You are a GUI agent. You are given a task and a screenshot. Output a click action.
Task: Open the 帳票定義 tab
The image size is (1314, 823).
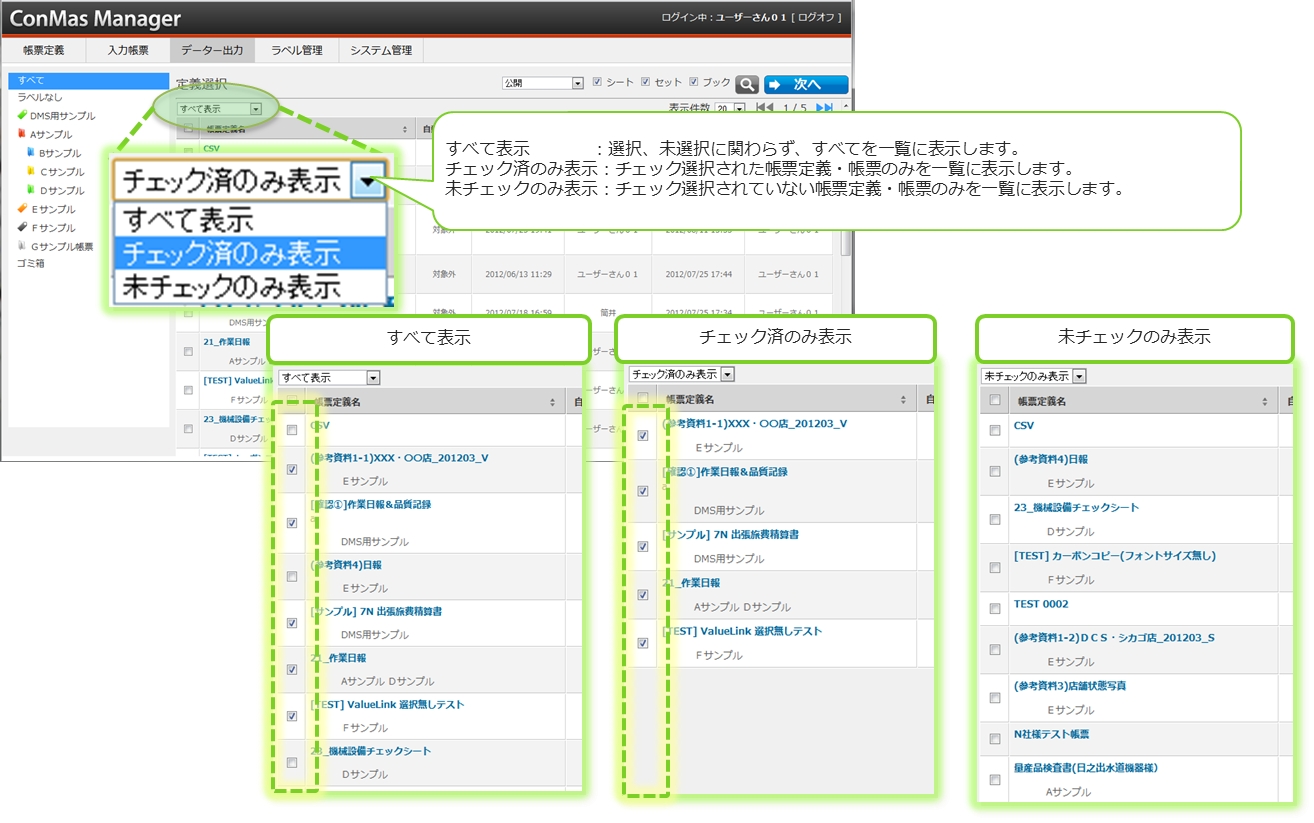click(43, 50)
